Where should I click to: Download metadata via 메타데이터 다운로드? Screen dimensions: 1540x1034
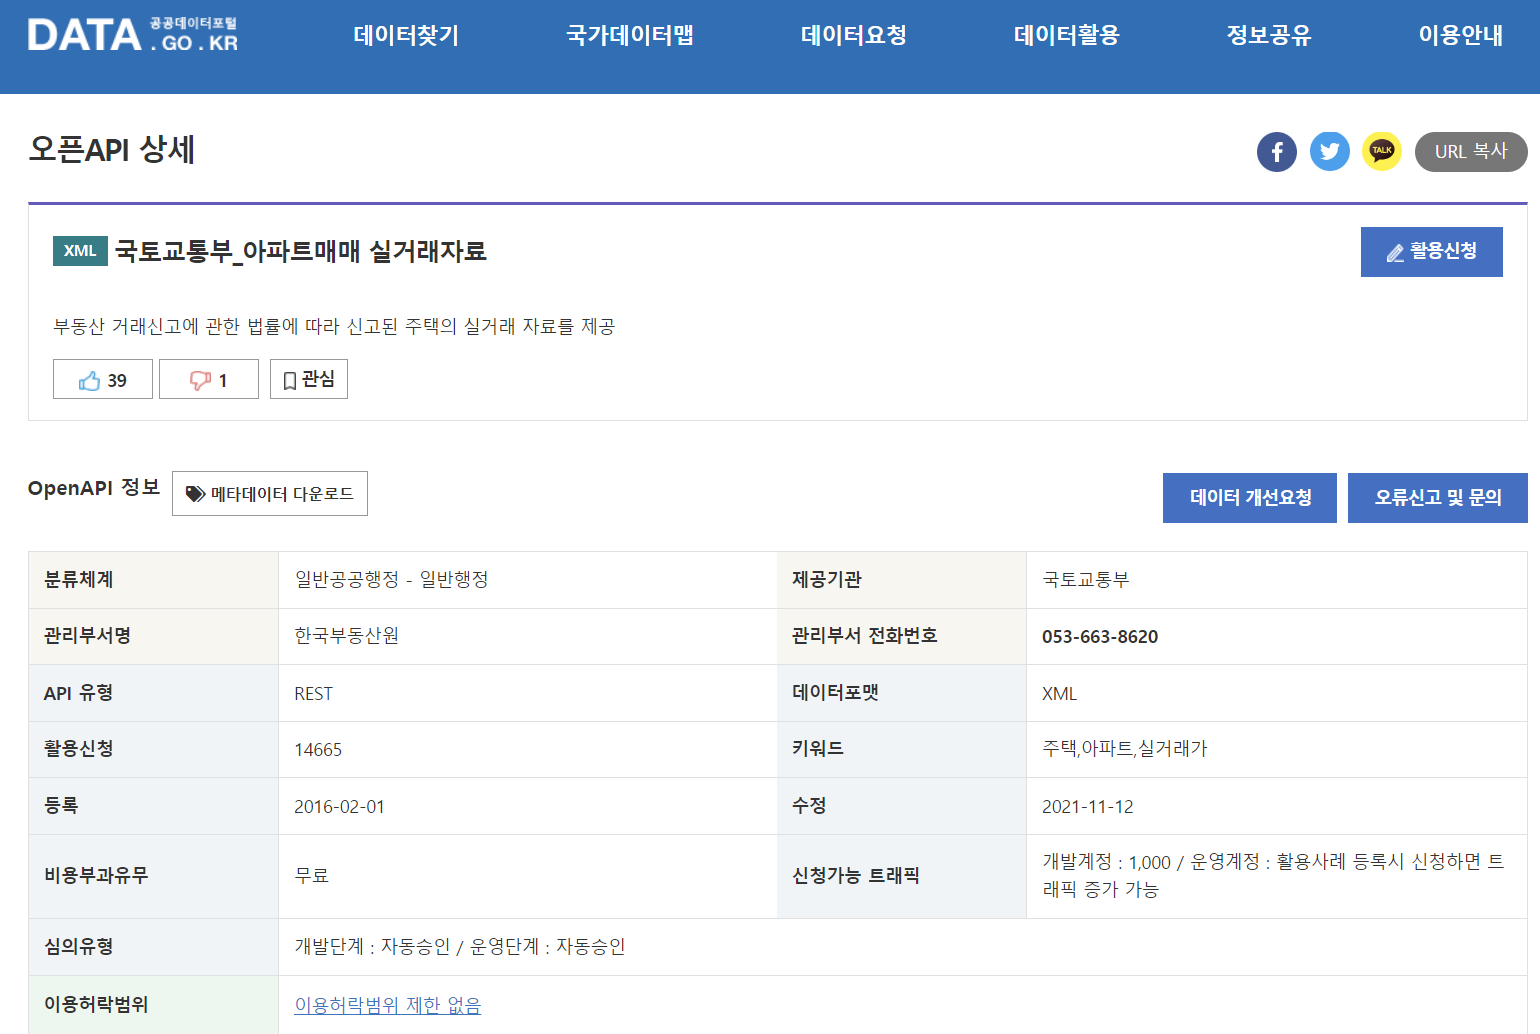coord(269,493)
